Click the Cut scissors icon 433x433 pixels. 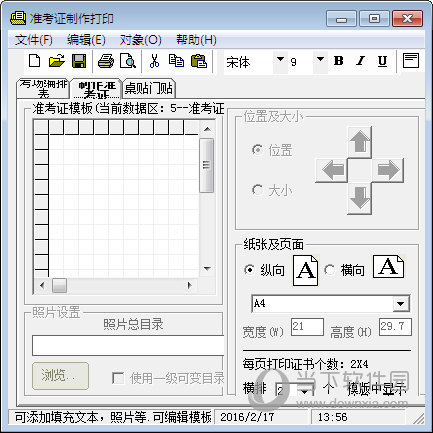pos(154,61)
